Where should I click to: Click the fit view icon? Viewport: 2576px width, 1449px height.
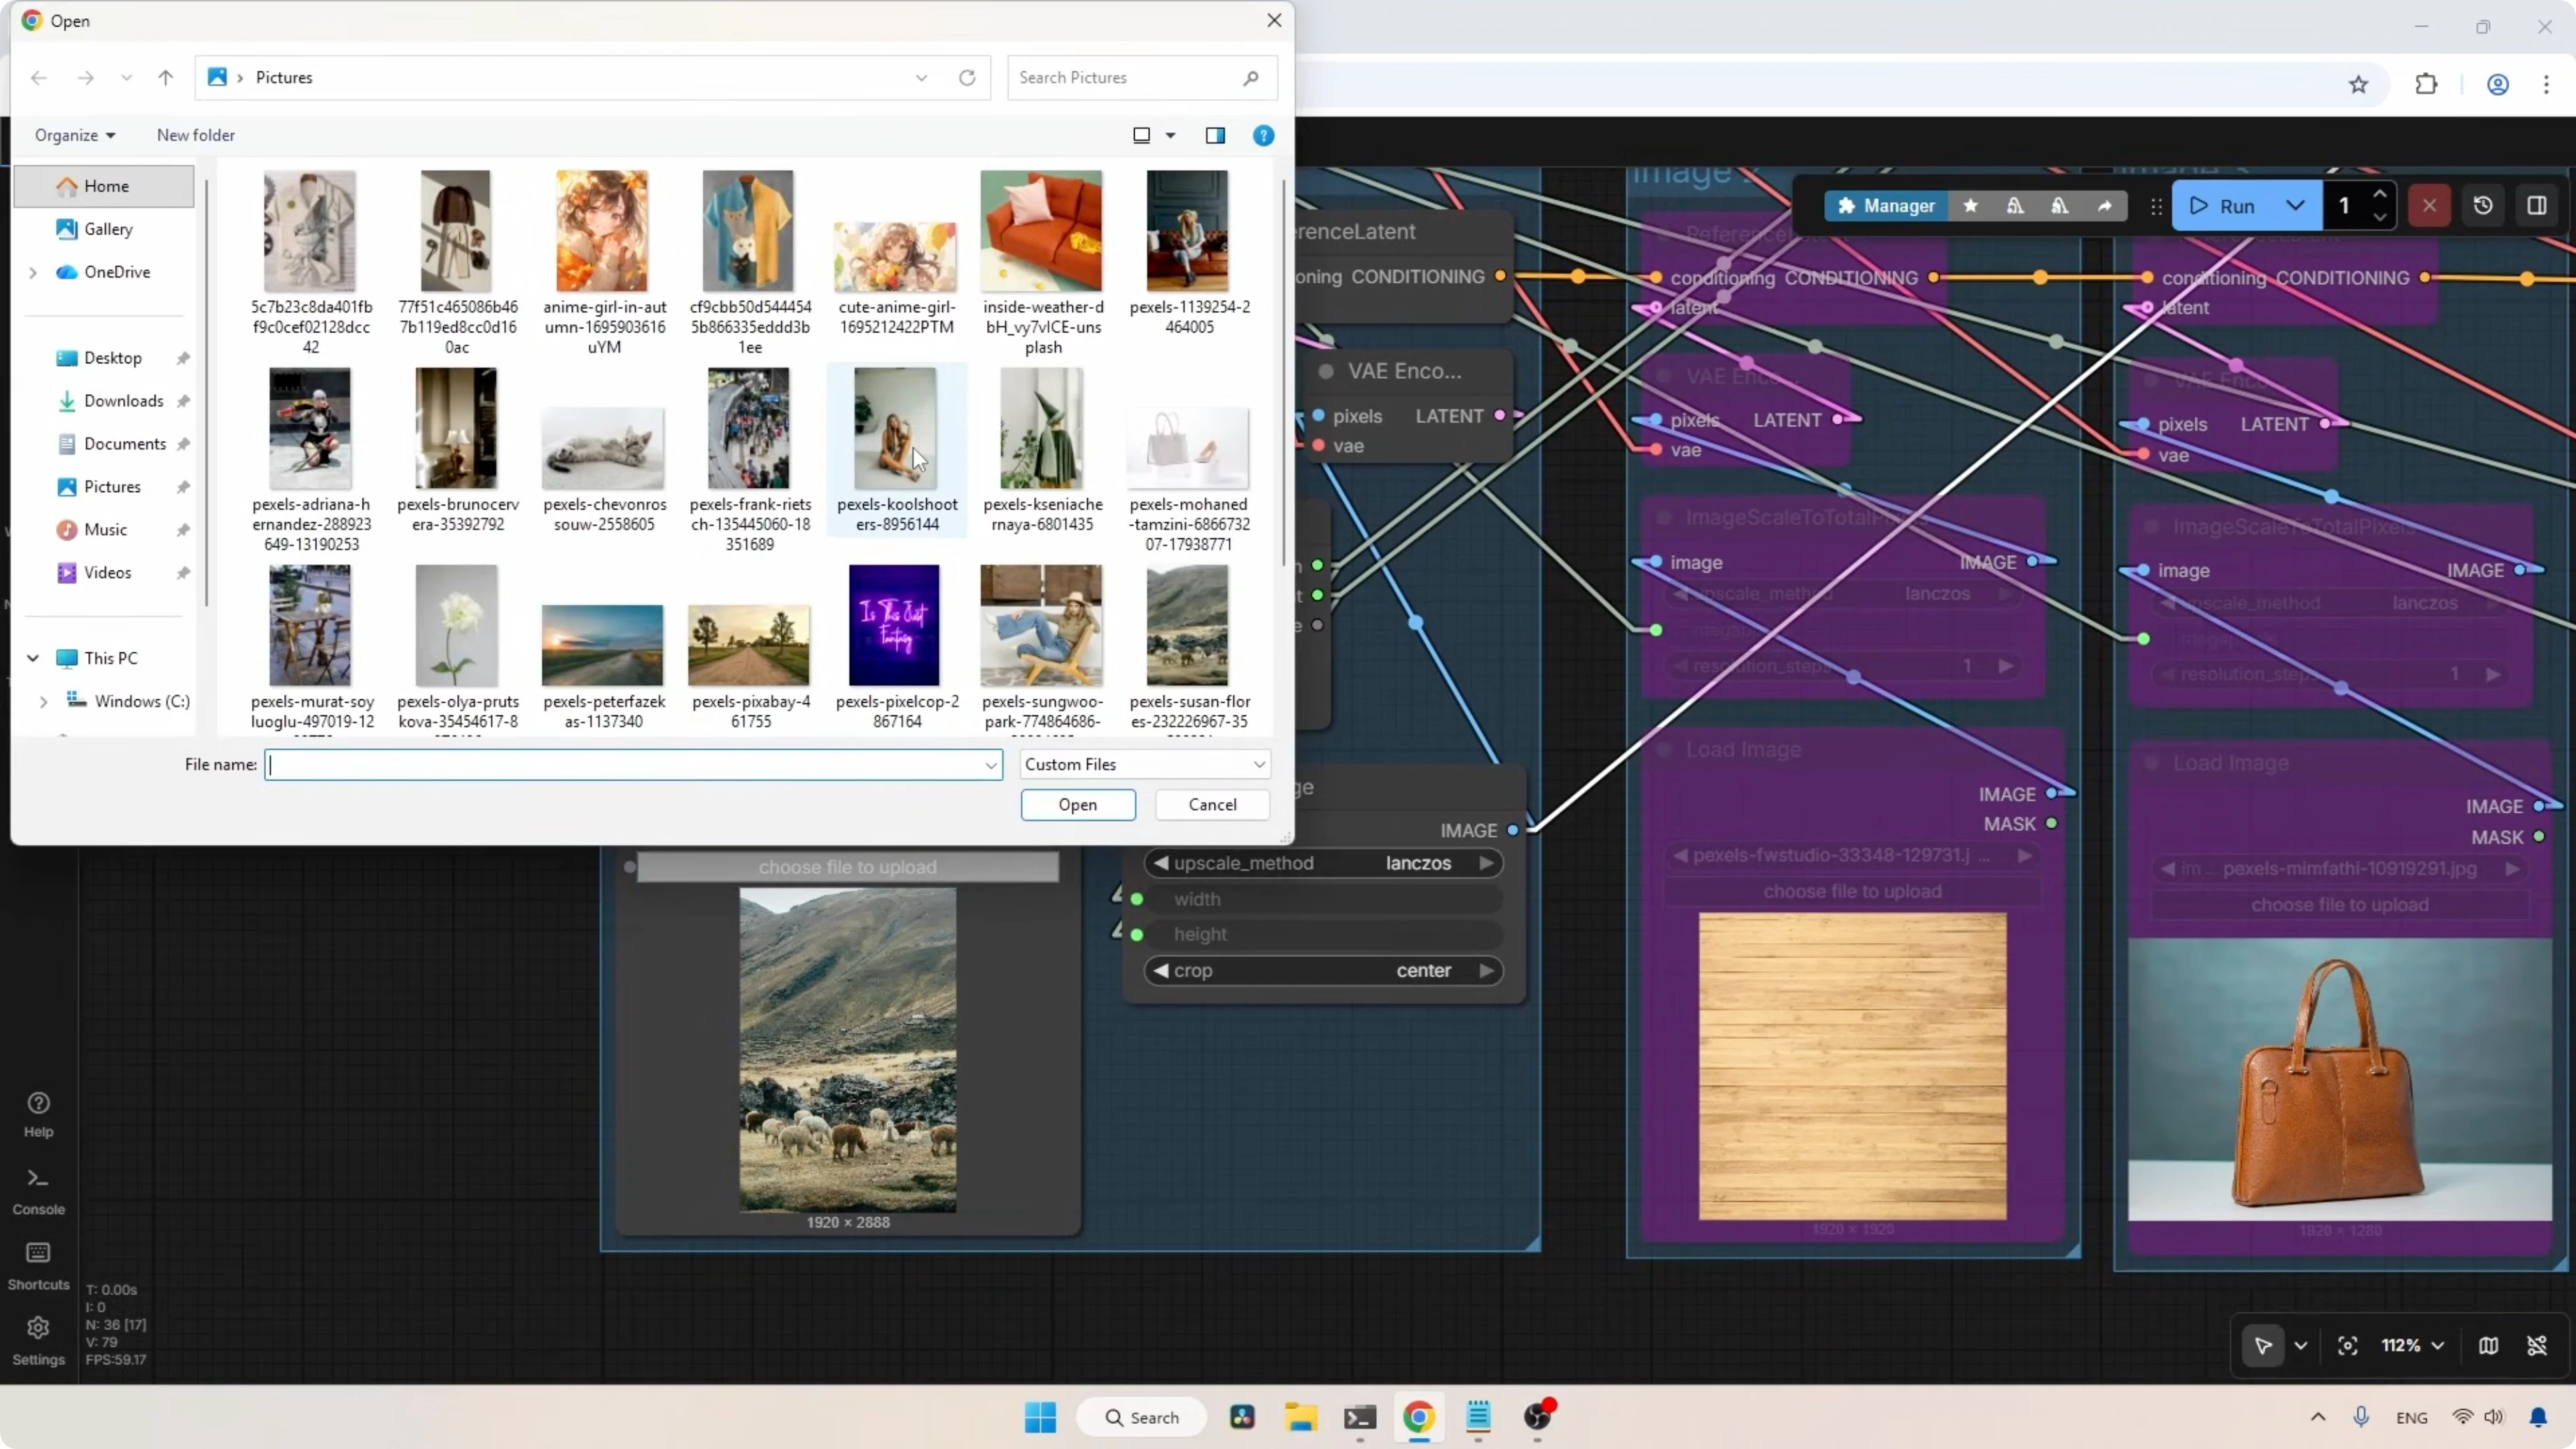click(2347, 1346)
